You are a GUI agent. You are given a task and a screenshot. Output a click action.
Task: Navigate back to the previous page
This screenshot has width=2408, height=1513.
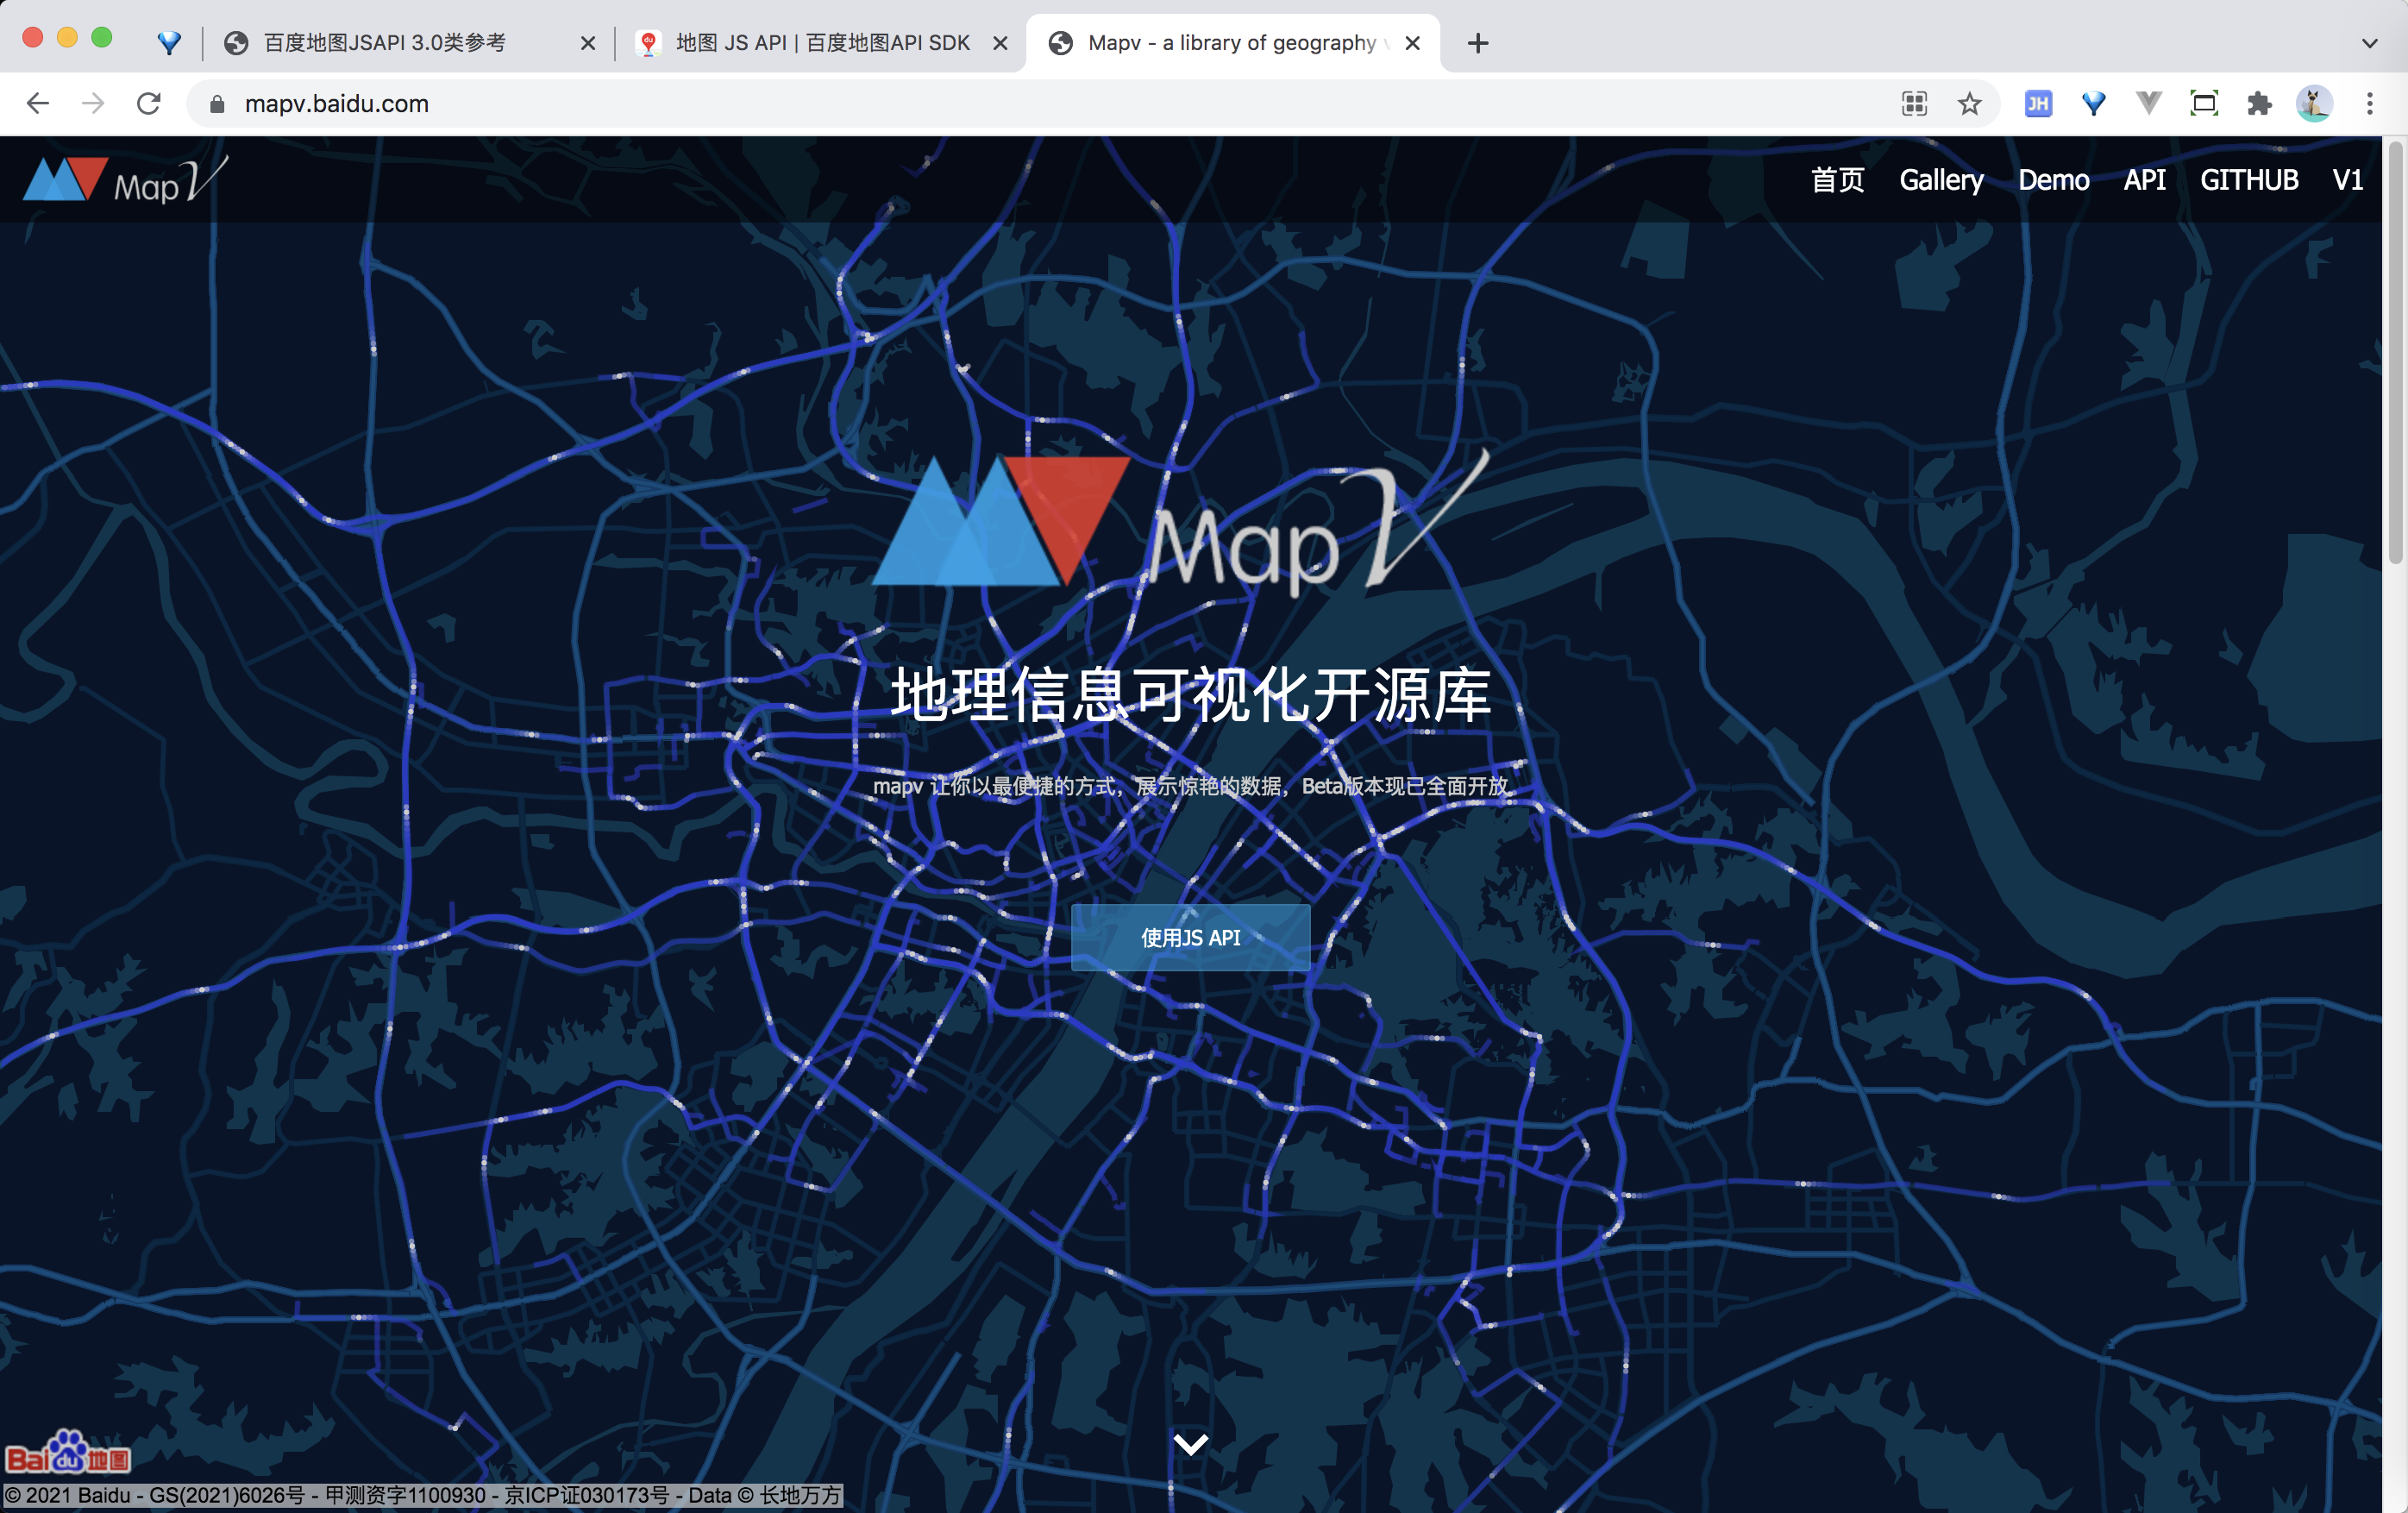[37, 103]
